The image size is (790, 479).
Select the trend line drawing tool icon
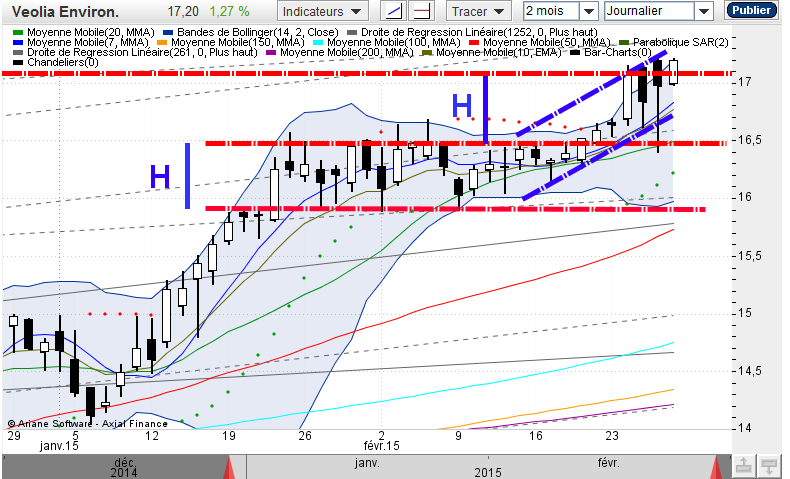click(394, 11)
